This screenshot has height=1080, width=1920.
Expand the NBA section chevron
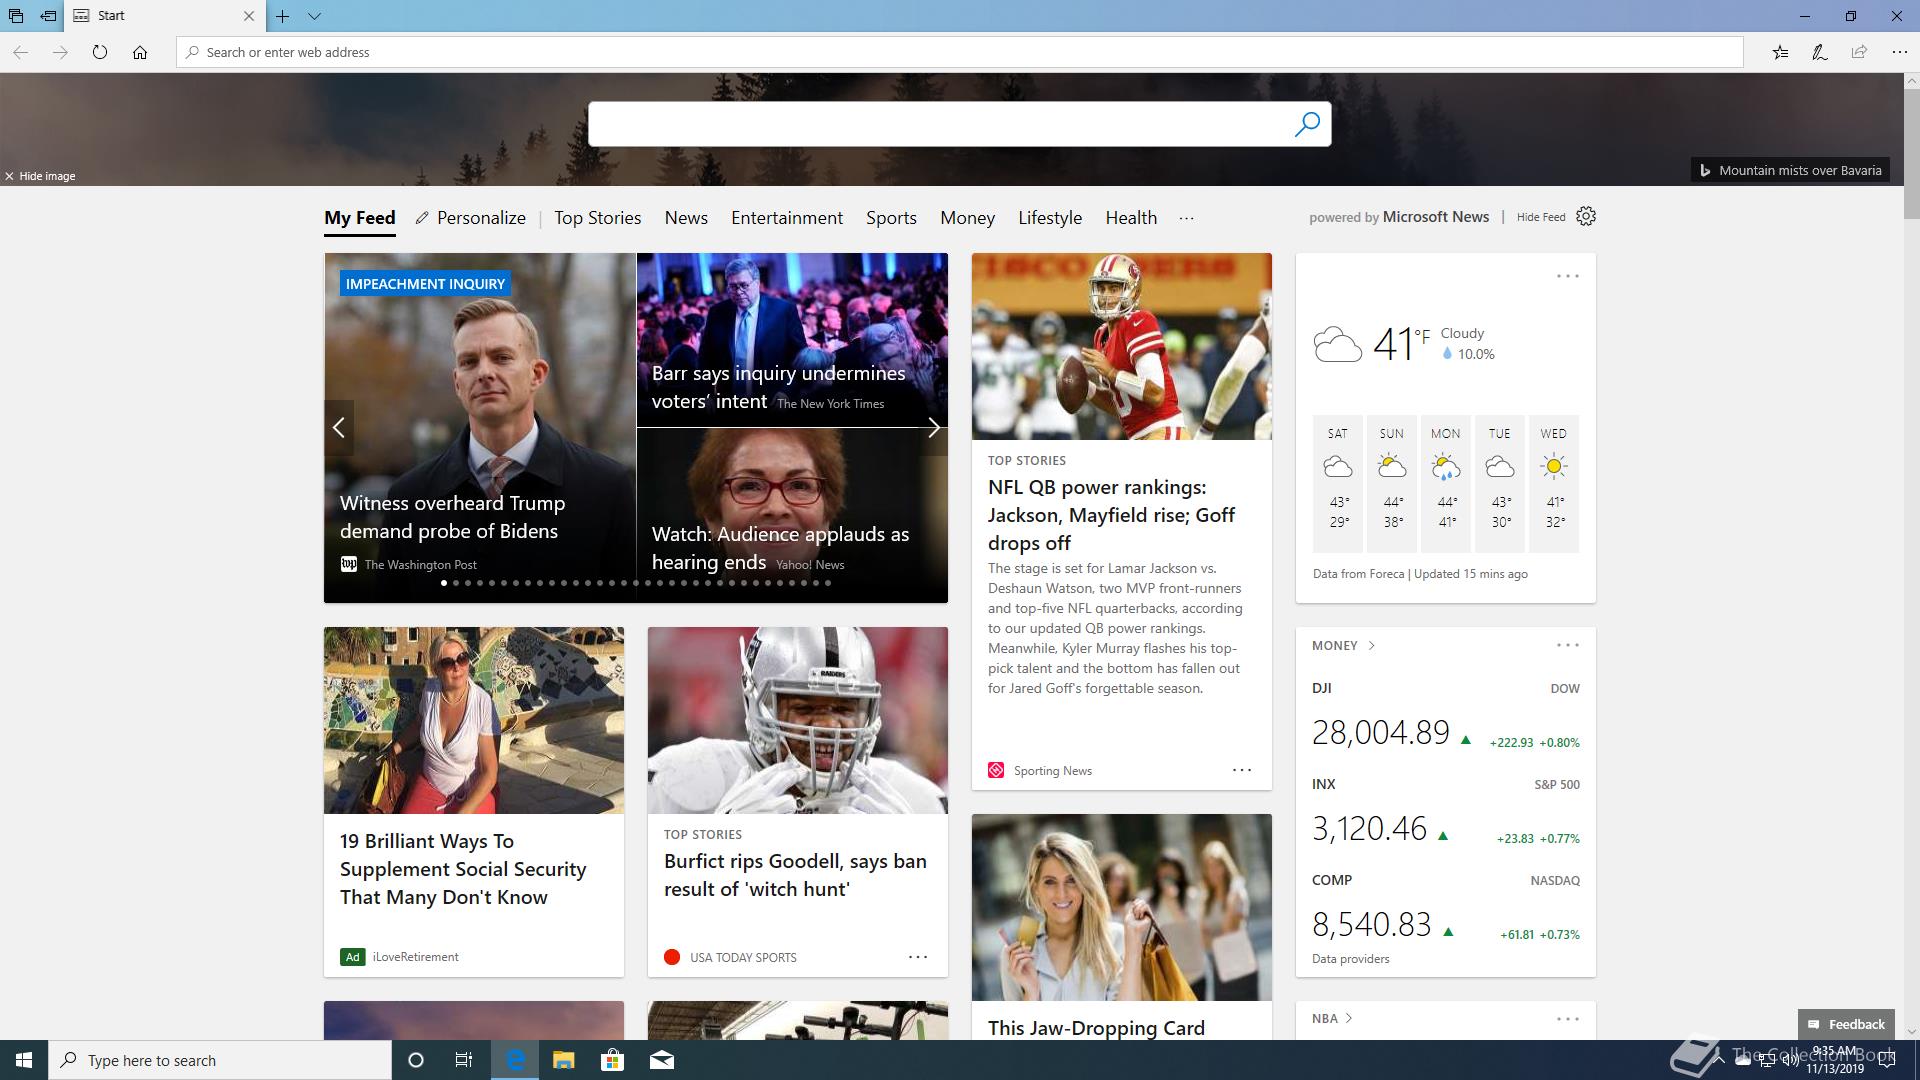[x=1349, y=1018]
